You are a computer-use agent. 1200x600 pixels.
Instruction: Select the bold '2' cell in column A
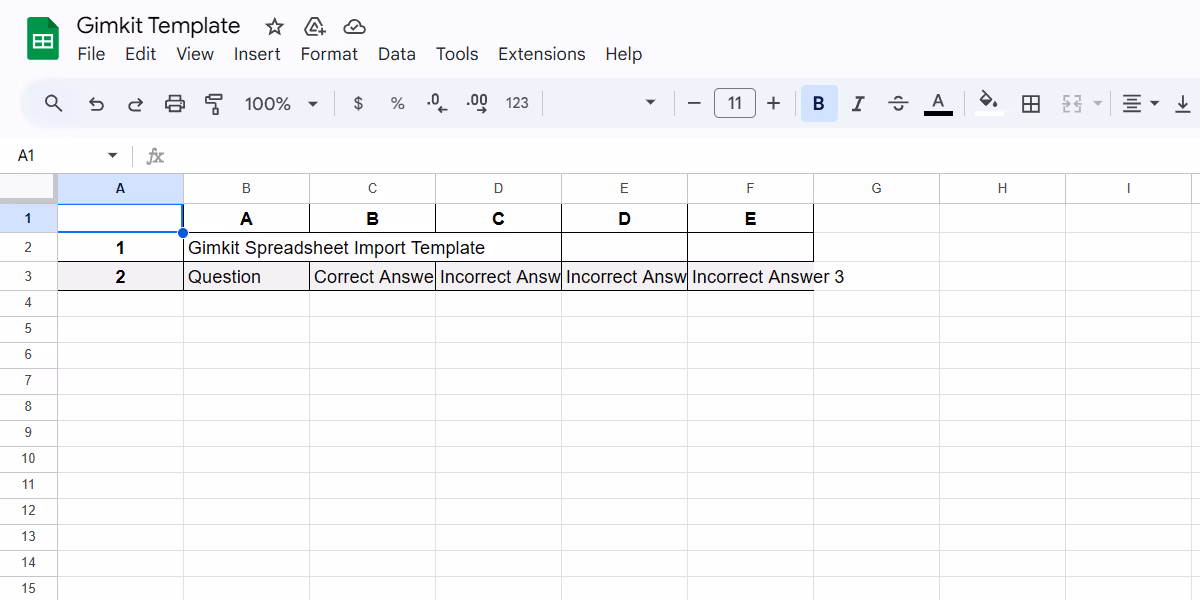click(121, 277)
